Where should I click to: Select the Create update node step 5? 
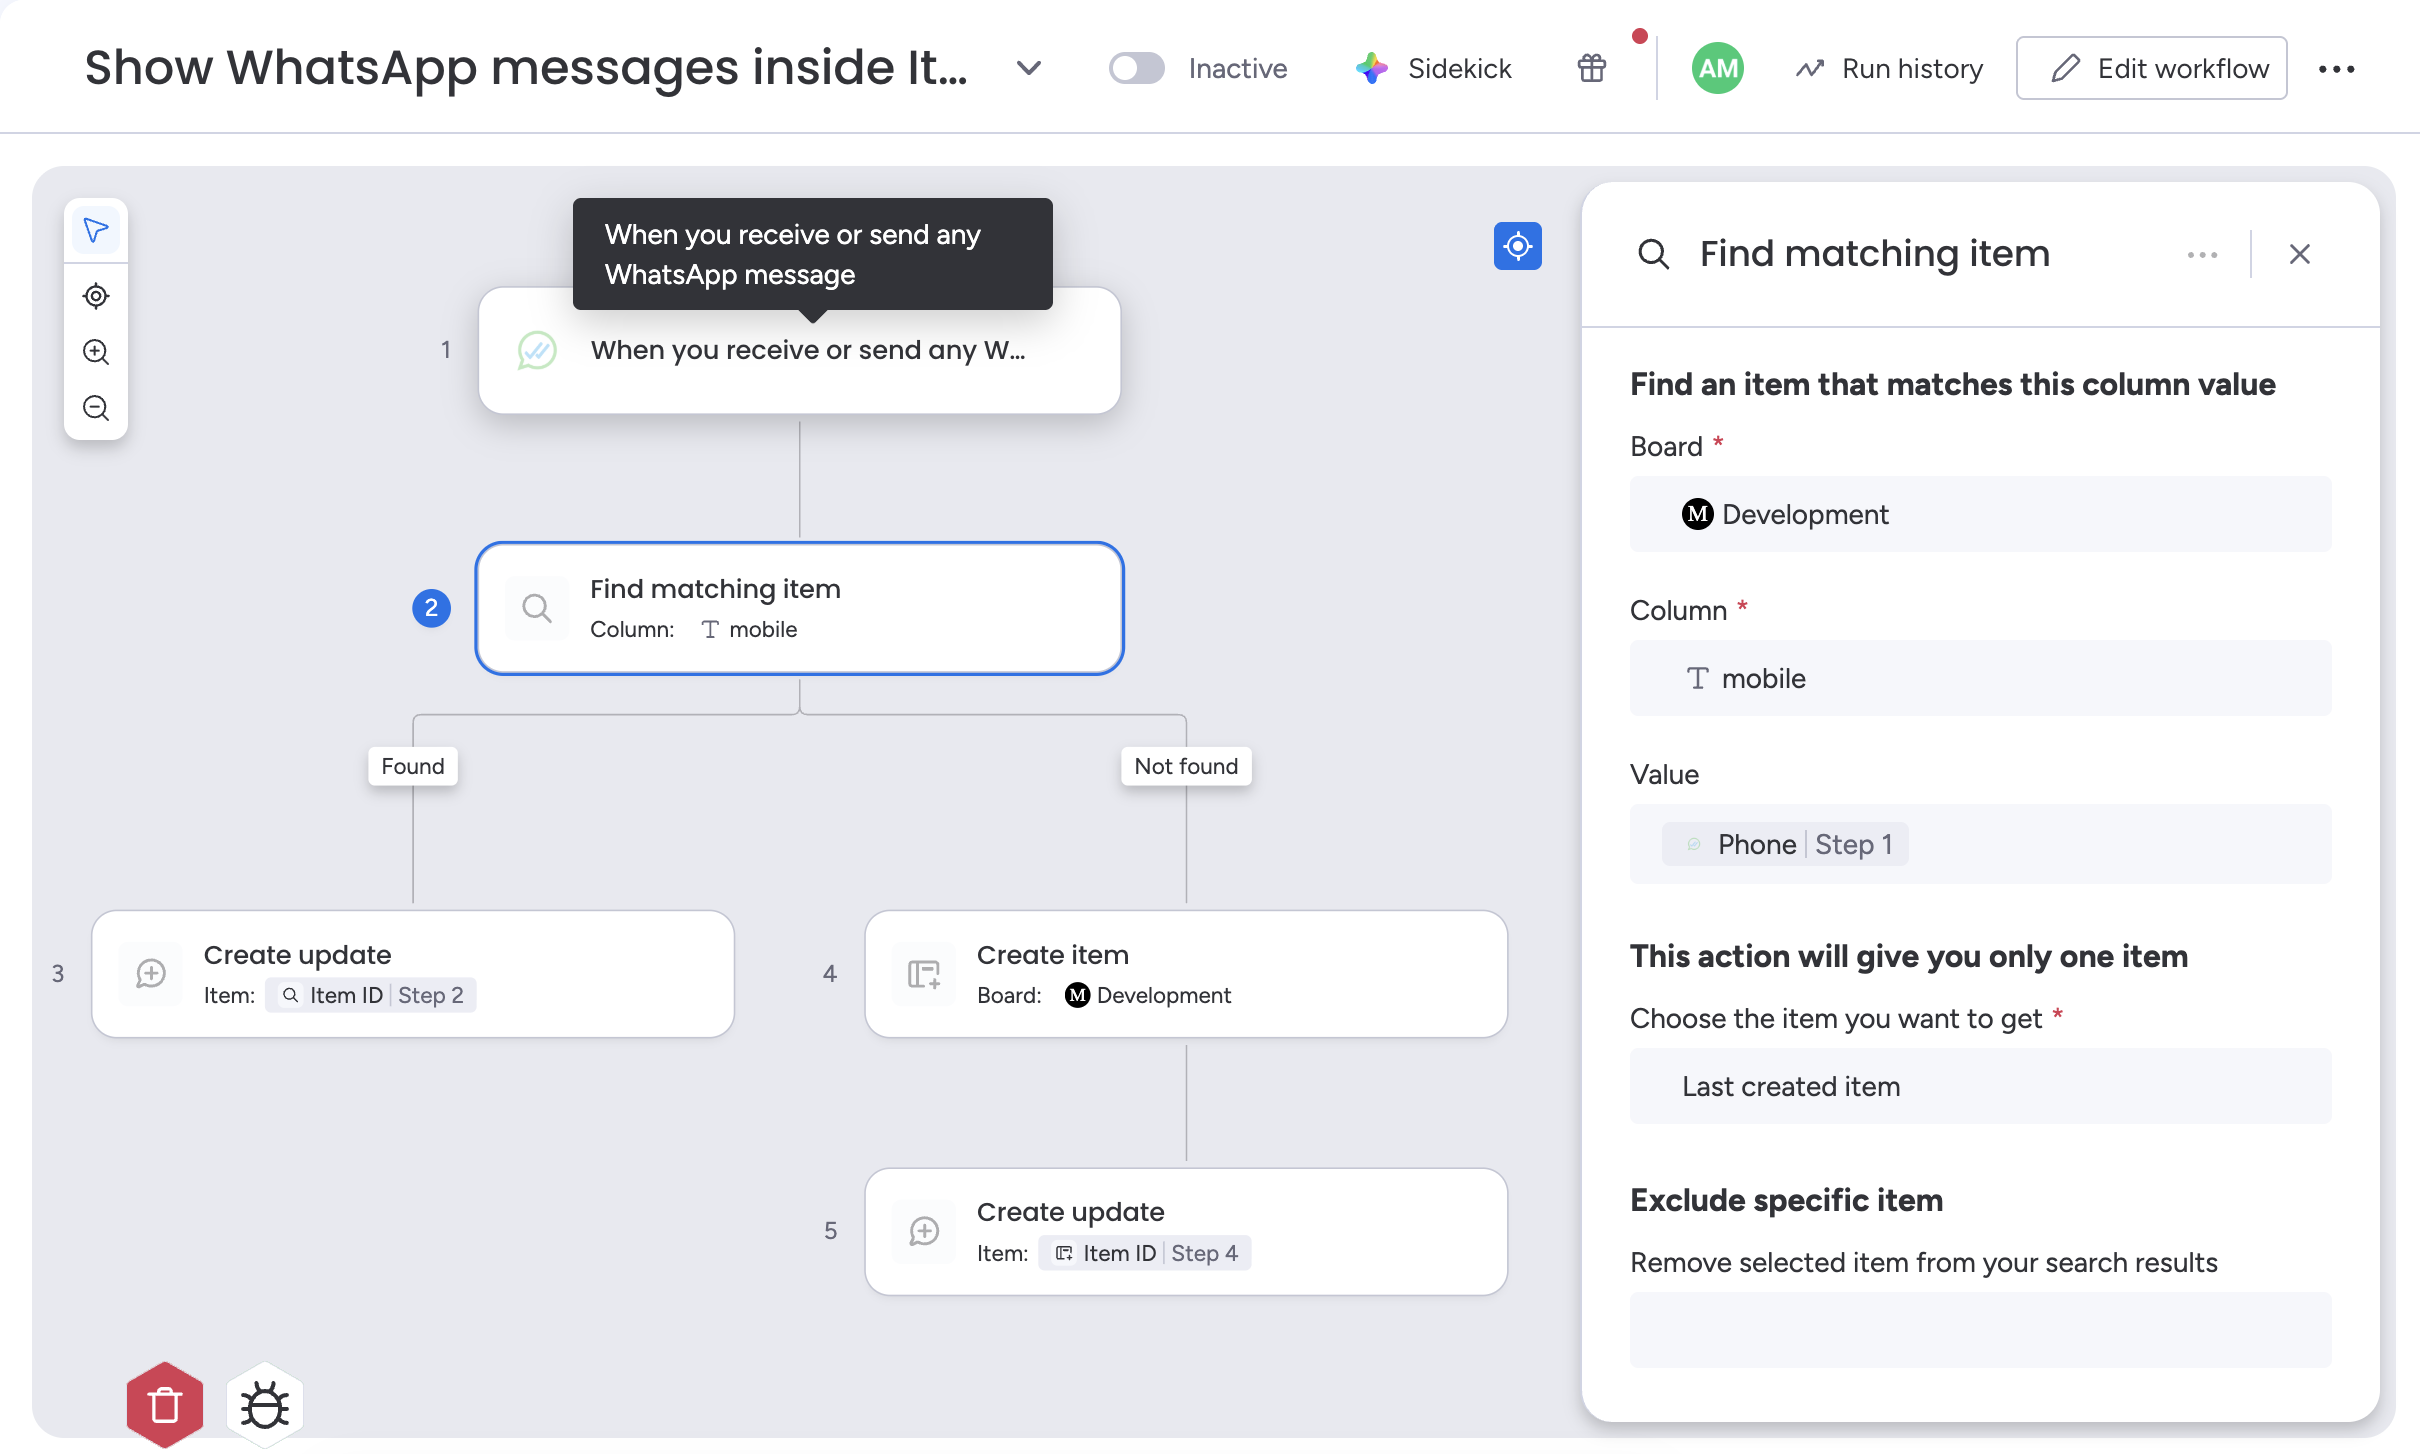point(1186,1231)
